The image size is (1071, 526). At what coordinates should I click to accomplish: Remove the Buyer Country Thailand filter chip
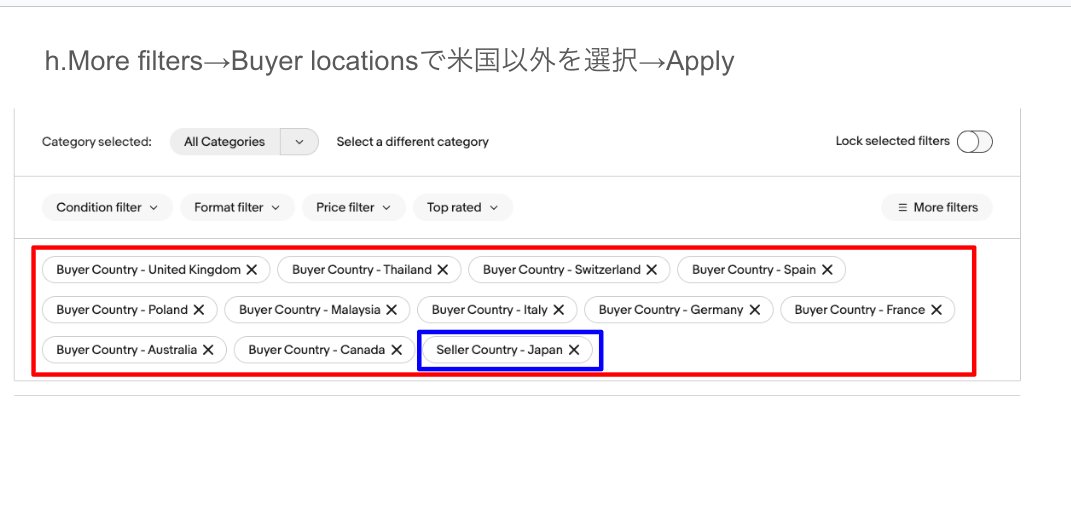443,270
